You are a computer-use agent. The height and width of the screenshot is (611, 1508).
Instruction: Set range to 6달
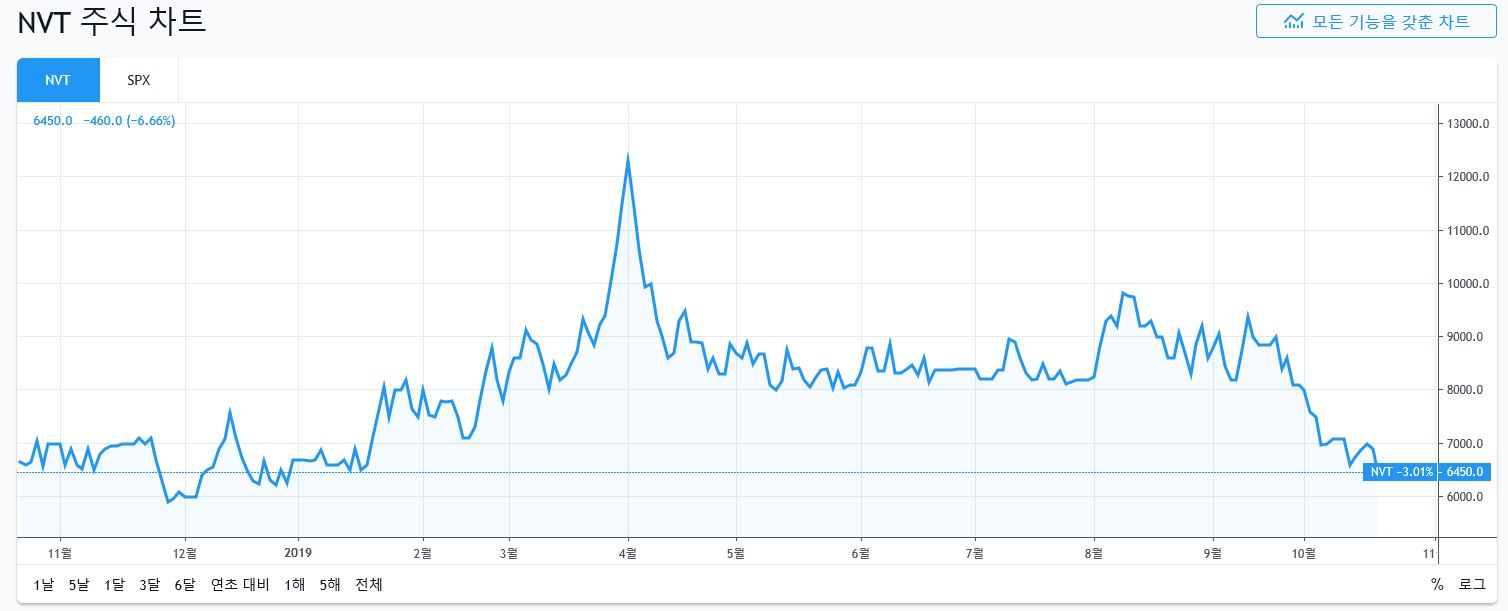(185, 584)
